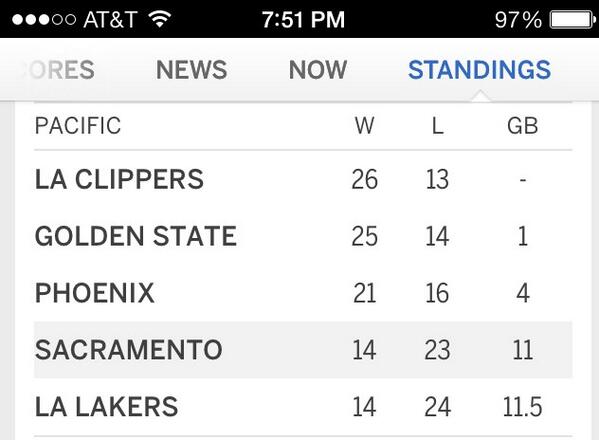
Task: Tap the Lakers 11.5 games-back value
Action: pyautogui.click(x=522, y=407)
